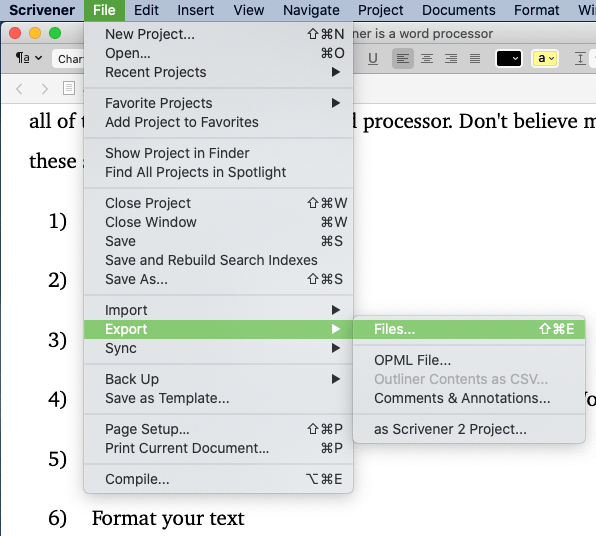Select Show Project in Finder

pyautogui.click(x=219, y=153)
